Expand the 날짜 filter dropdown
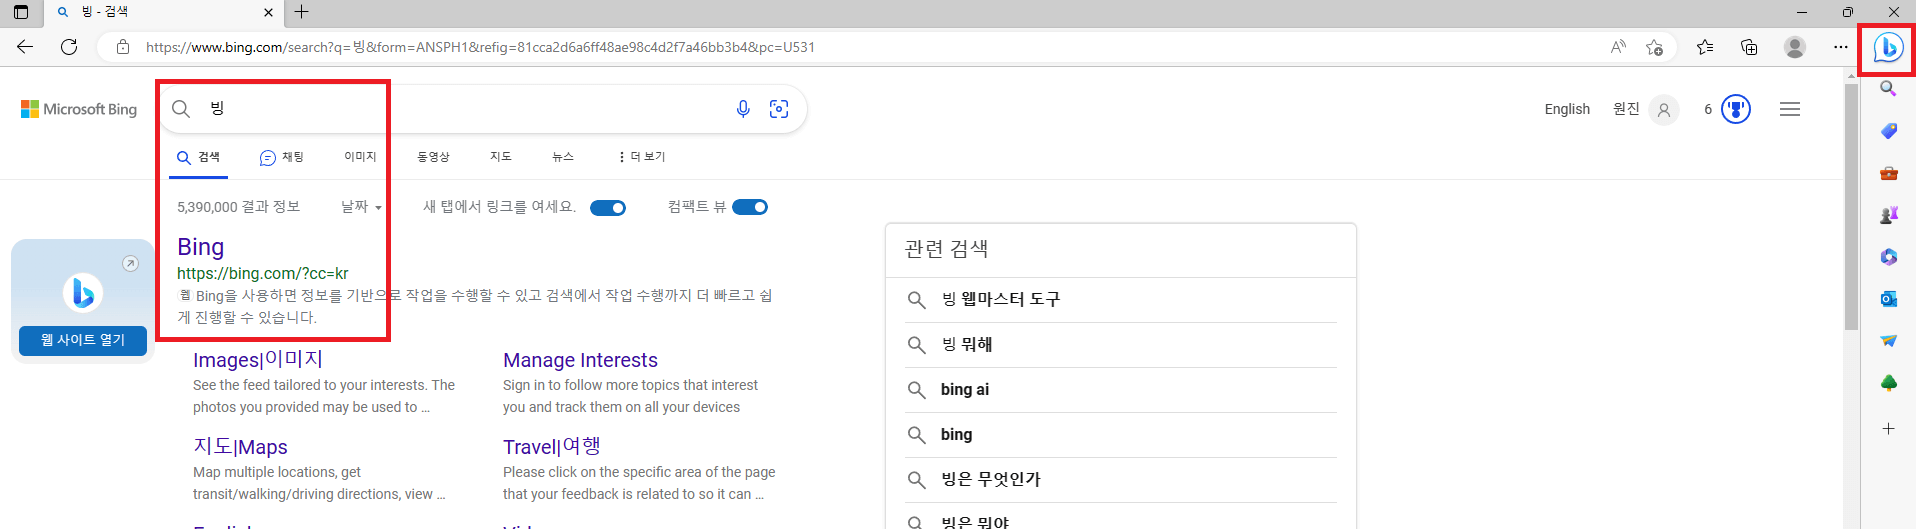This screenshot has width=1916, height=529. click(361, 207)
